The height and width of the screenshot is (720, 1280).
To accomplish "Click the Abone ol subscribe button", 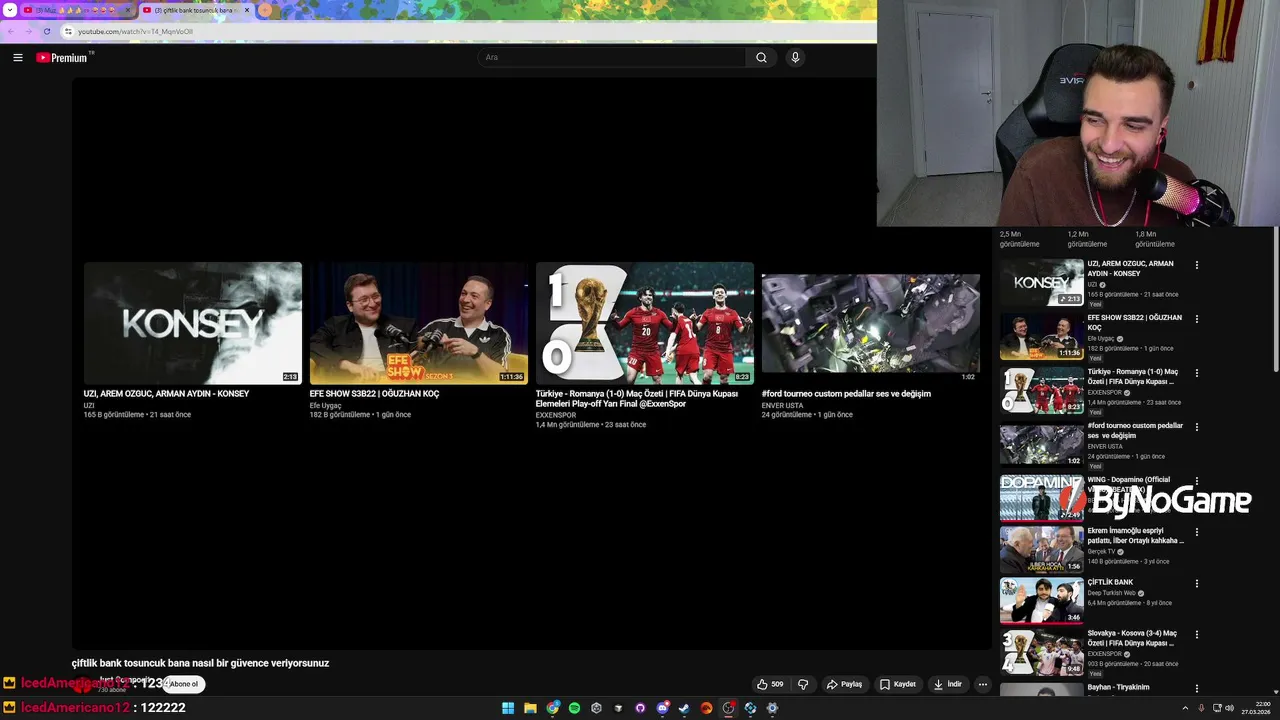I will 184,684.
